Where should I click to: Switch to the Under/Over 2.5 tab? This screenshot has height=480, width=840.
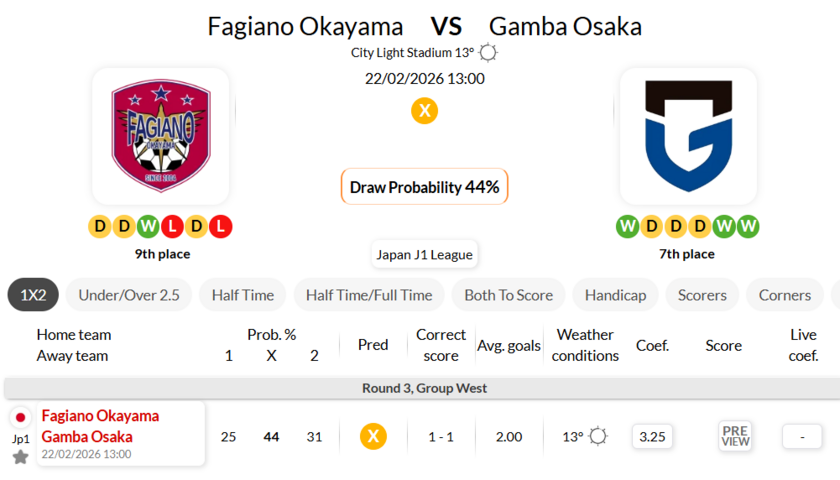129,295
